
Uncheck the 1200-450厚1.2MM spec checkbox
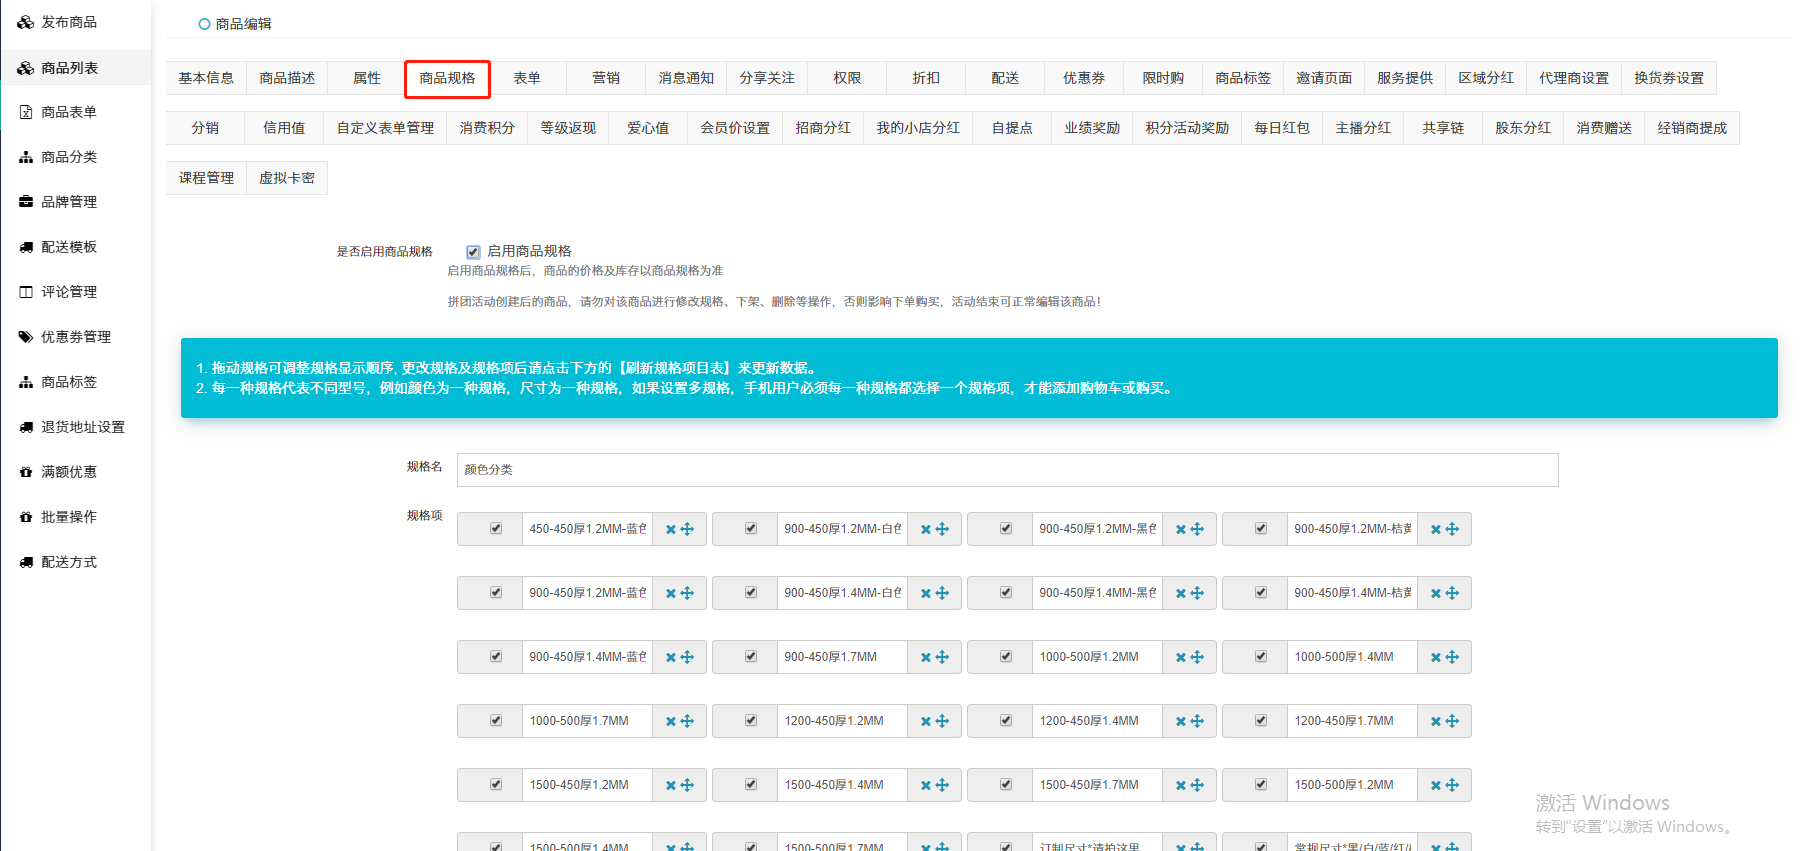(751, 720)
